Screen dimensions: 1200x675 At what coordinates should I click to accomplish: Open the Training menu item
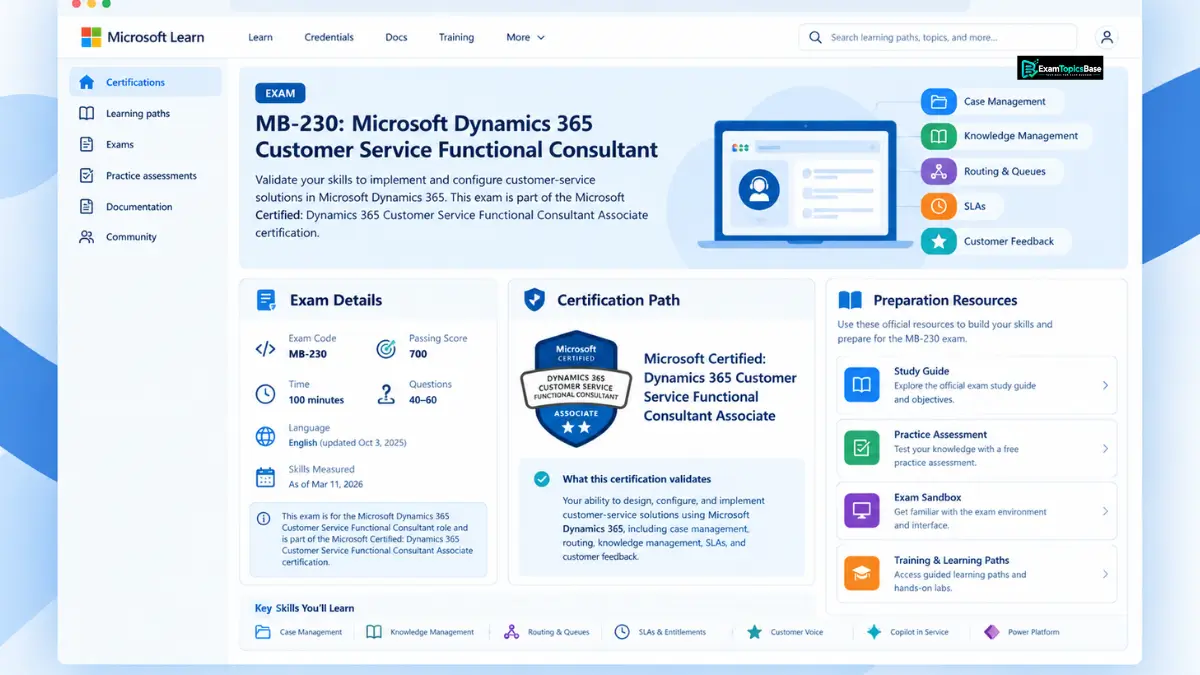tap(456, 37)
